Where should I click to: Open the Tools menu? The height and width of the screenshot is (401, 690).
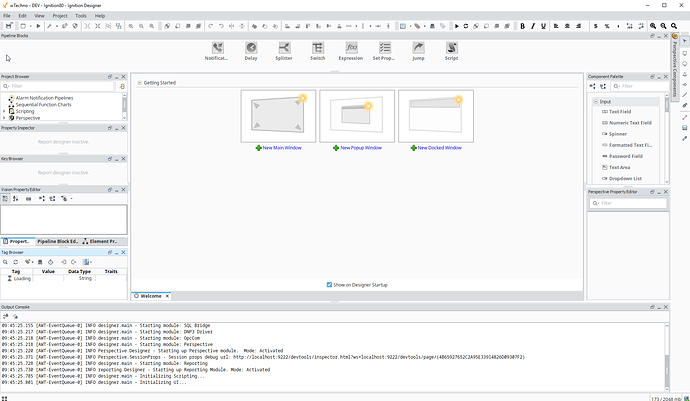(x=81, y=16)
